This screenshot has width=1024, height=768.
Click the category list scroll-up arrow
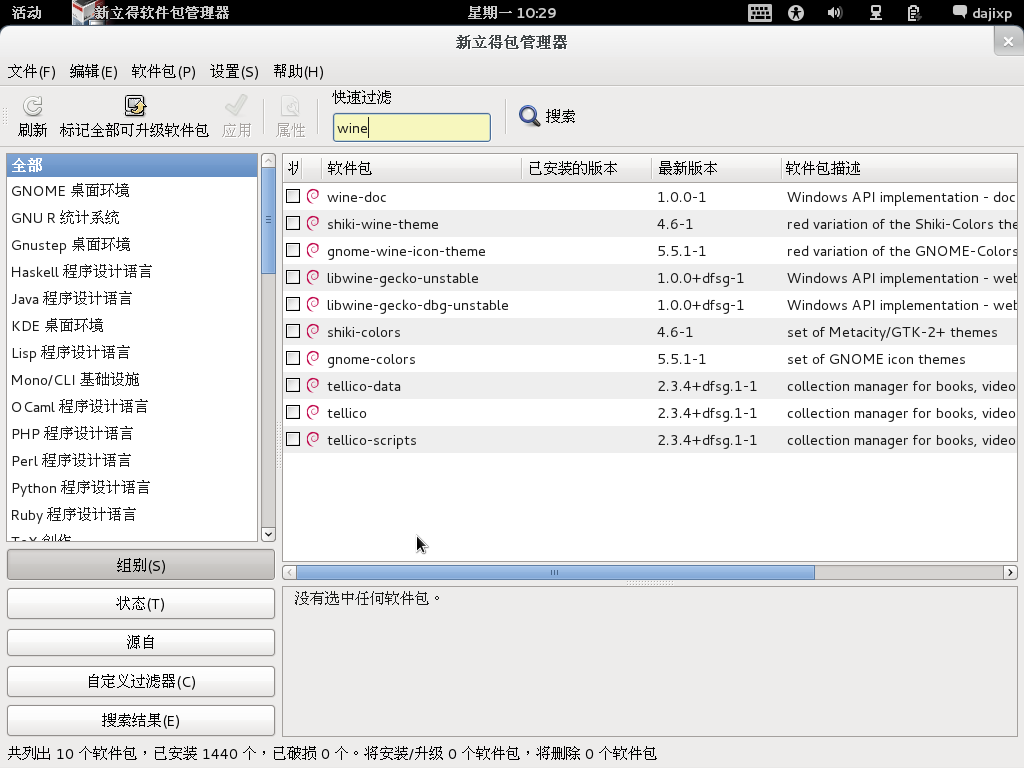click(x=268, y=161)
